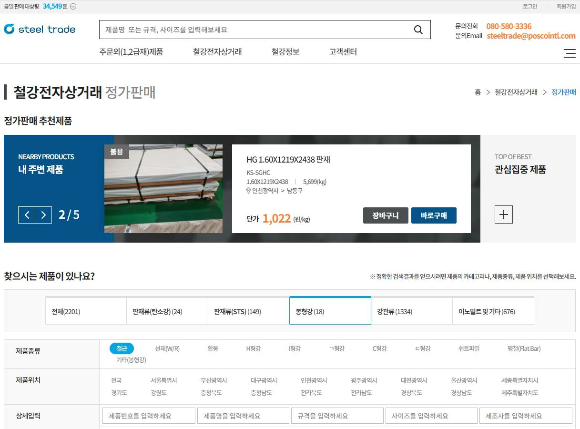Click the 철강전자상거래 breadcrumb link
580x429 pixels.
tap(516, 92)
